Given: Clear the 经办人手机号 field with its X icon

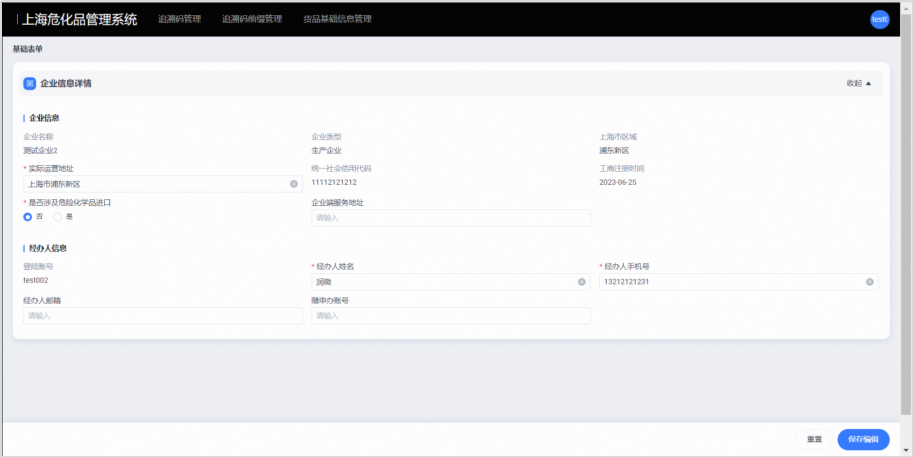Looking at the screenshot, I should click(x=870, y=282).
